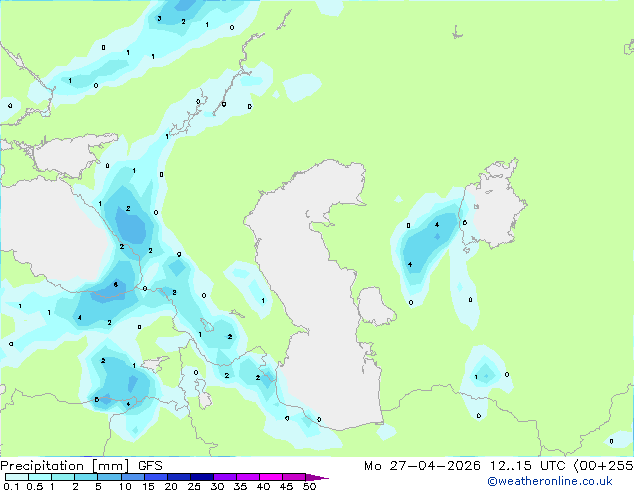Click the 10 to 15 legend swatch

coord(132,477)
